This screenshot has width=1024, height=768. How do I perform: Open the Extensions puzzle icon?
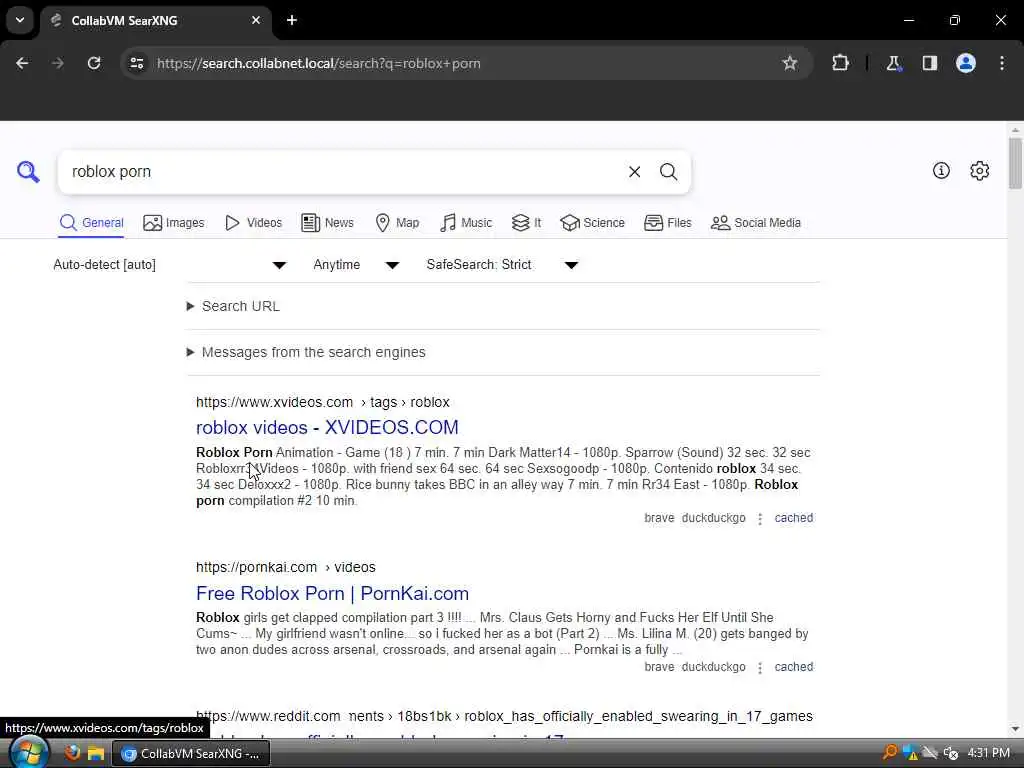tap(840, 63)
